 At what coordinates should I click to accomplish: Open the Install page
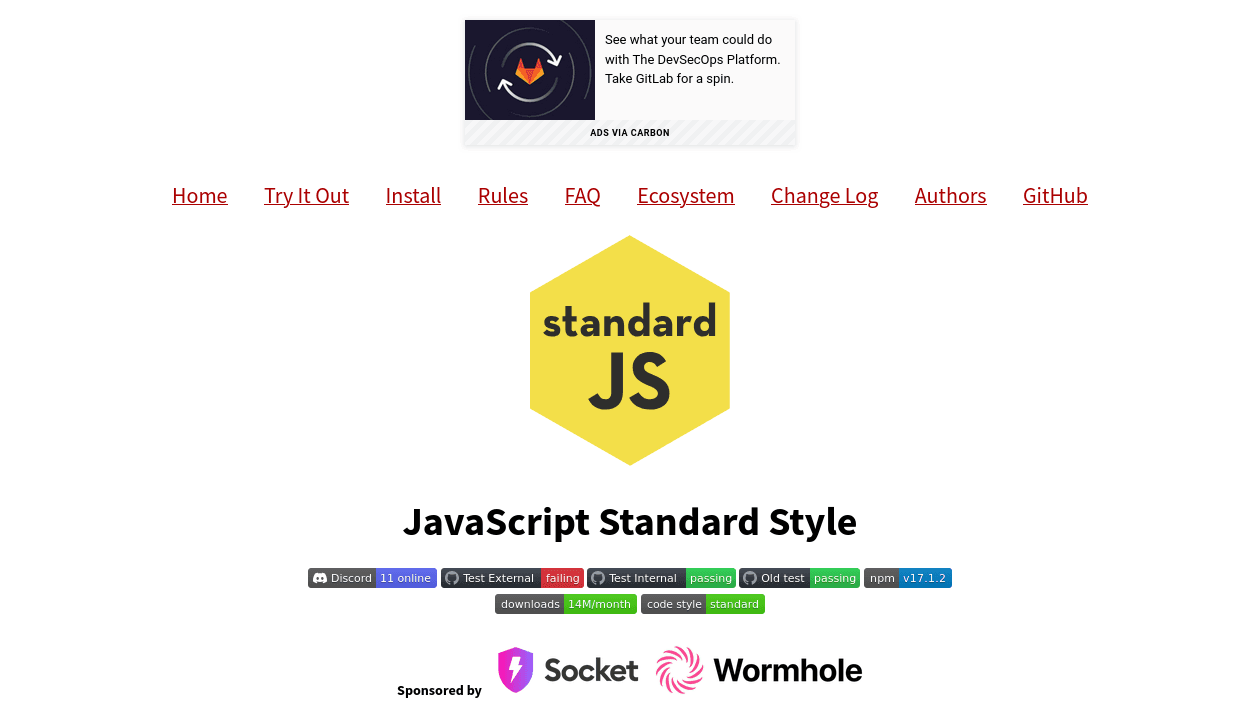tap(413, 196)
